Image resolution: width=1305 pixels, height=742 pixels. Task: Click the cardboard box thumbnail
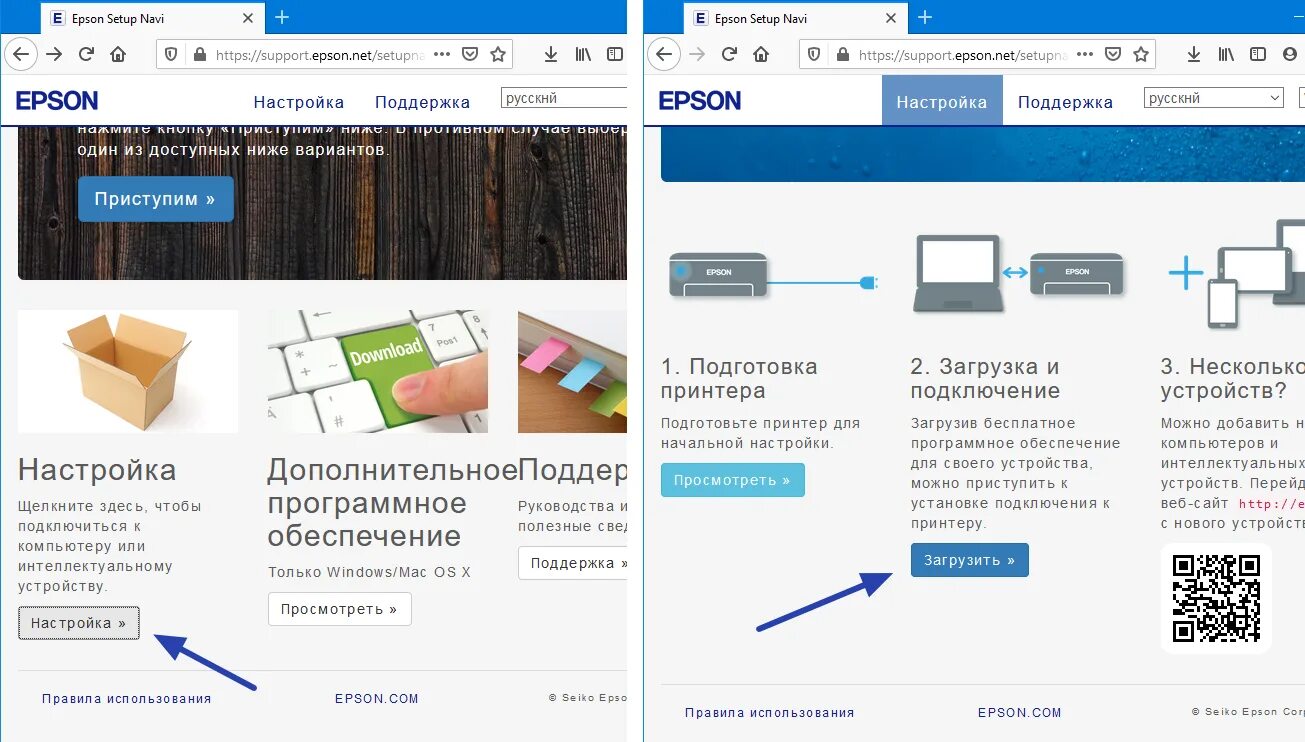pyautogui.click(x=128, y=371)
